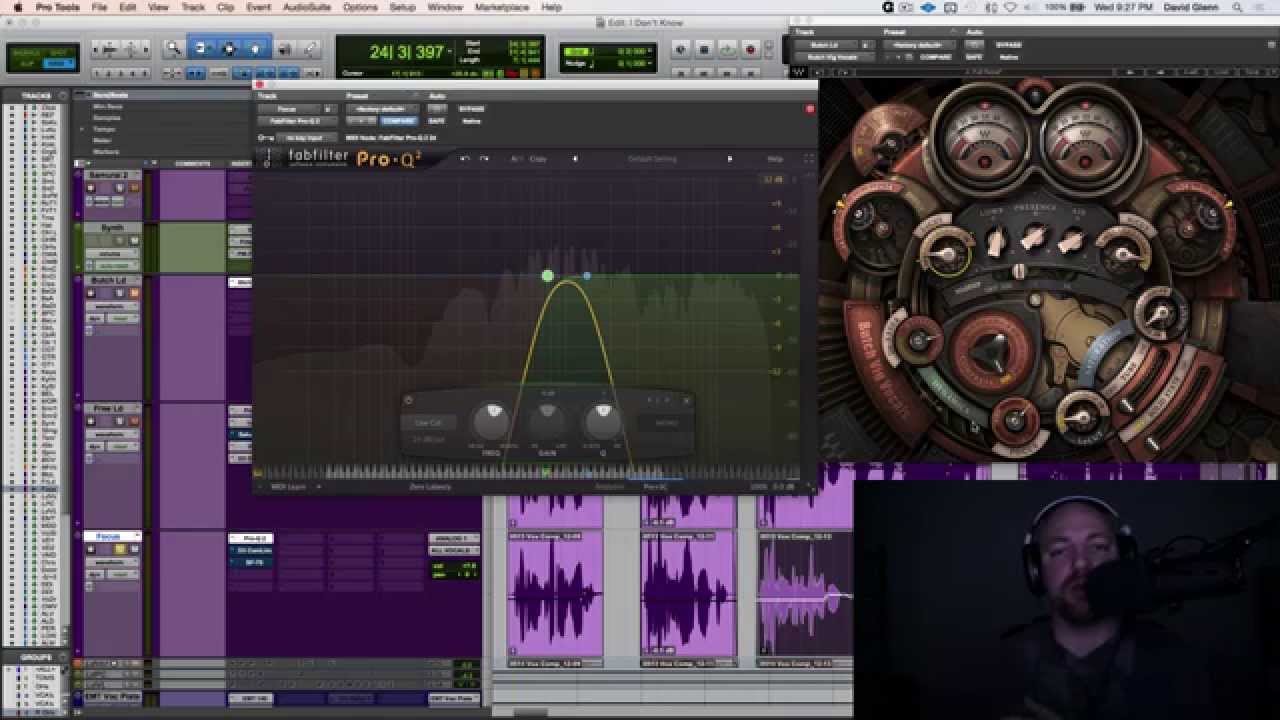Select the Pencil tool
This screenshot has width=1280, height=720.
pos(310,48)
